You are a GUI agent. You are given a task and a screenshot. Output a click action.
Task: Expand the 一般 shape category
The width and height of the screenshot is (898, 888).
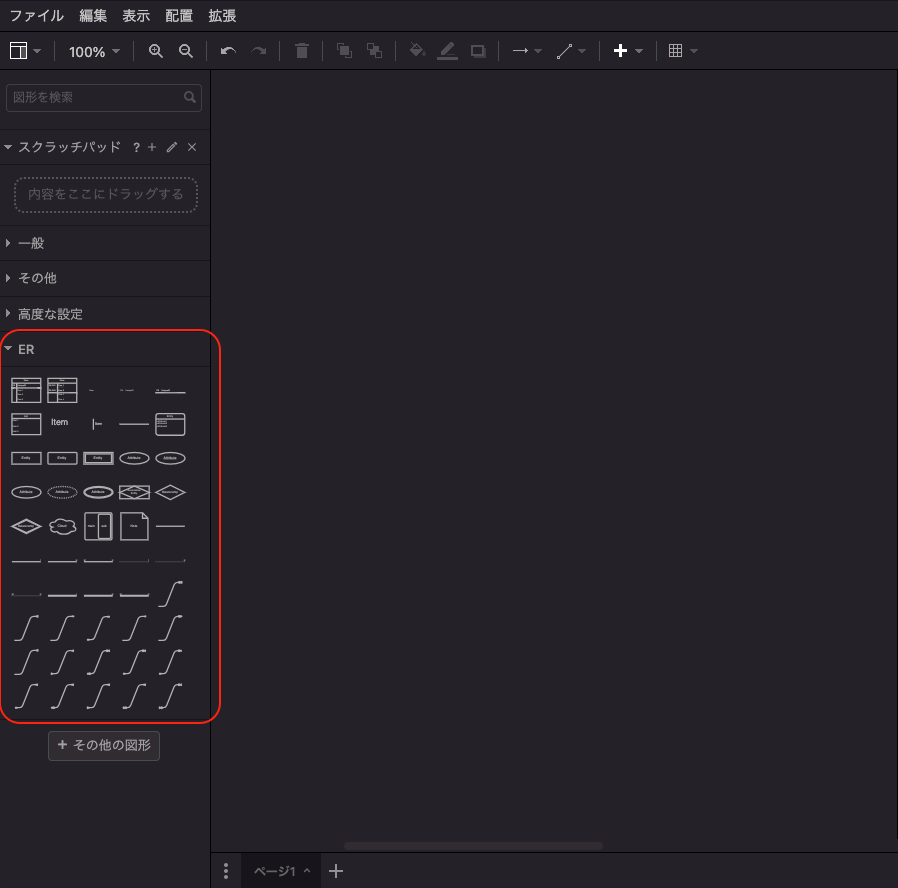(105, 243)
